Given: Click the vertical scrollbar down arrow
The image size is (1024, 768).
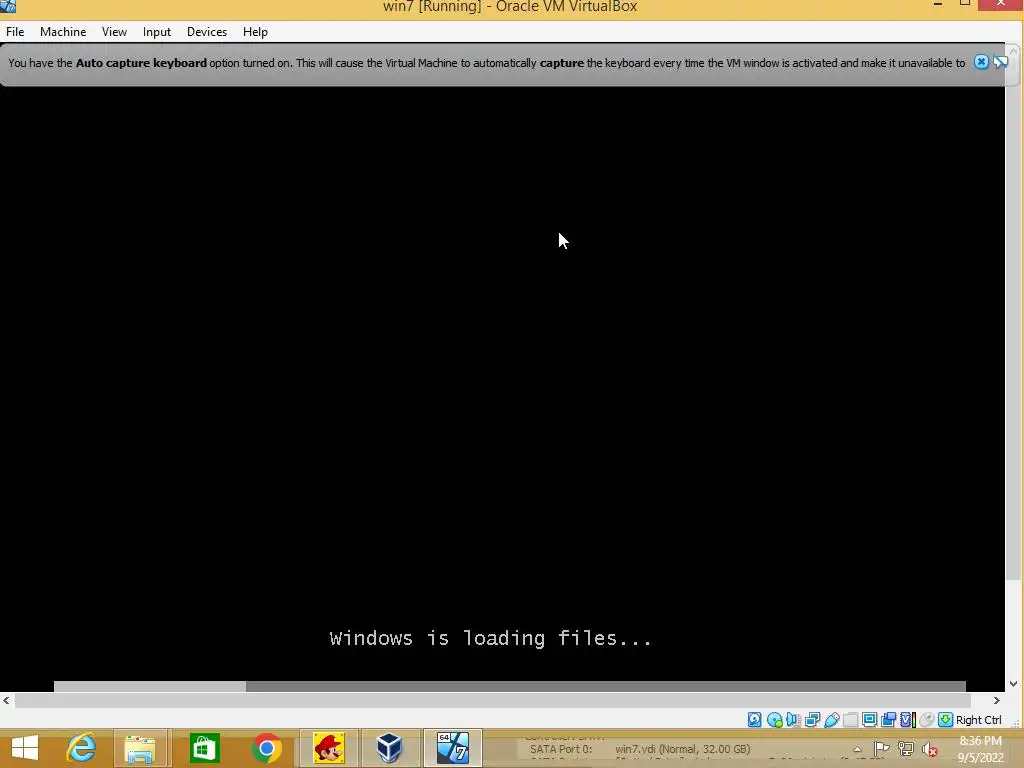Looking at the screenshot, I should tap(1014, 684).
